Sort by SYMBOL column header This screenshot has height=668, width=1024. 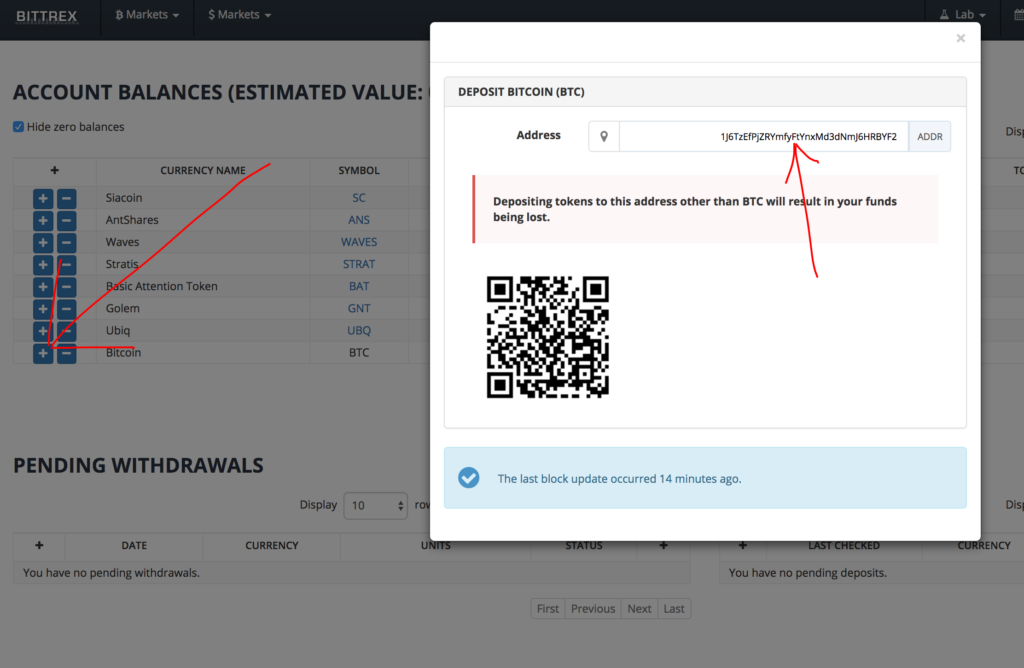(359, 170)
